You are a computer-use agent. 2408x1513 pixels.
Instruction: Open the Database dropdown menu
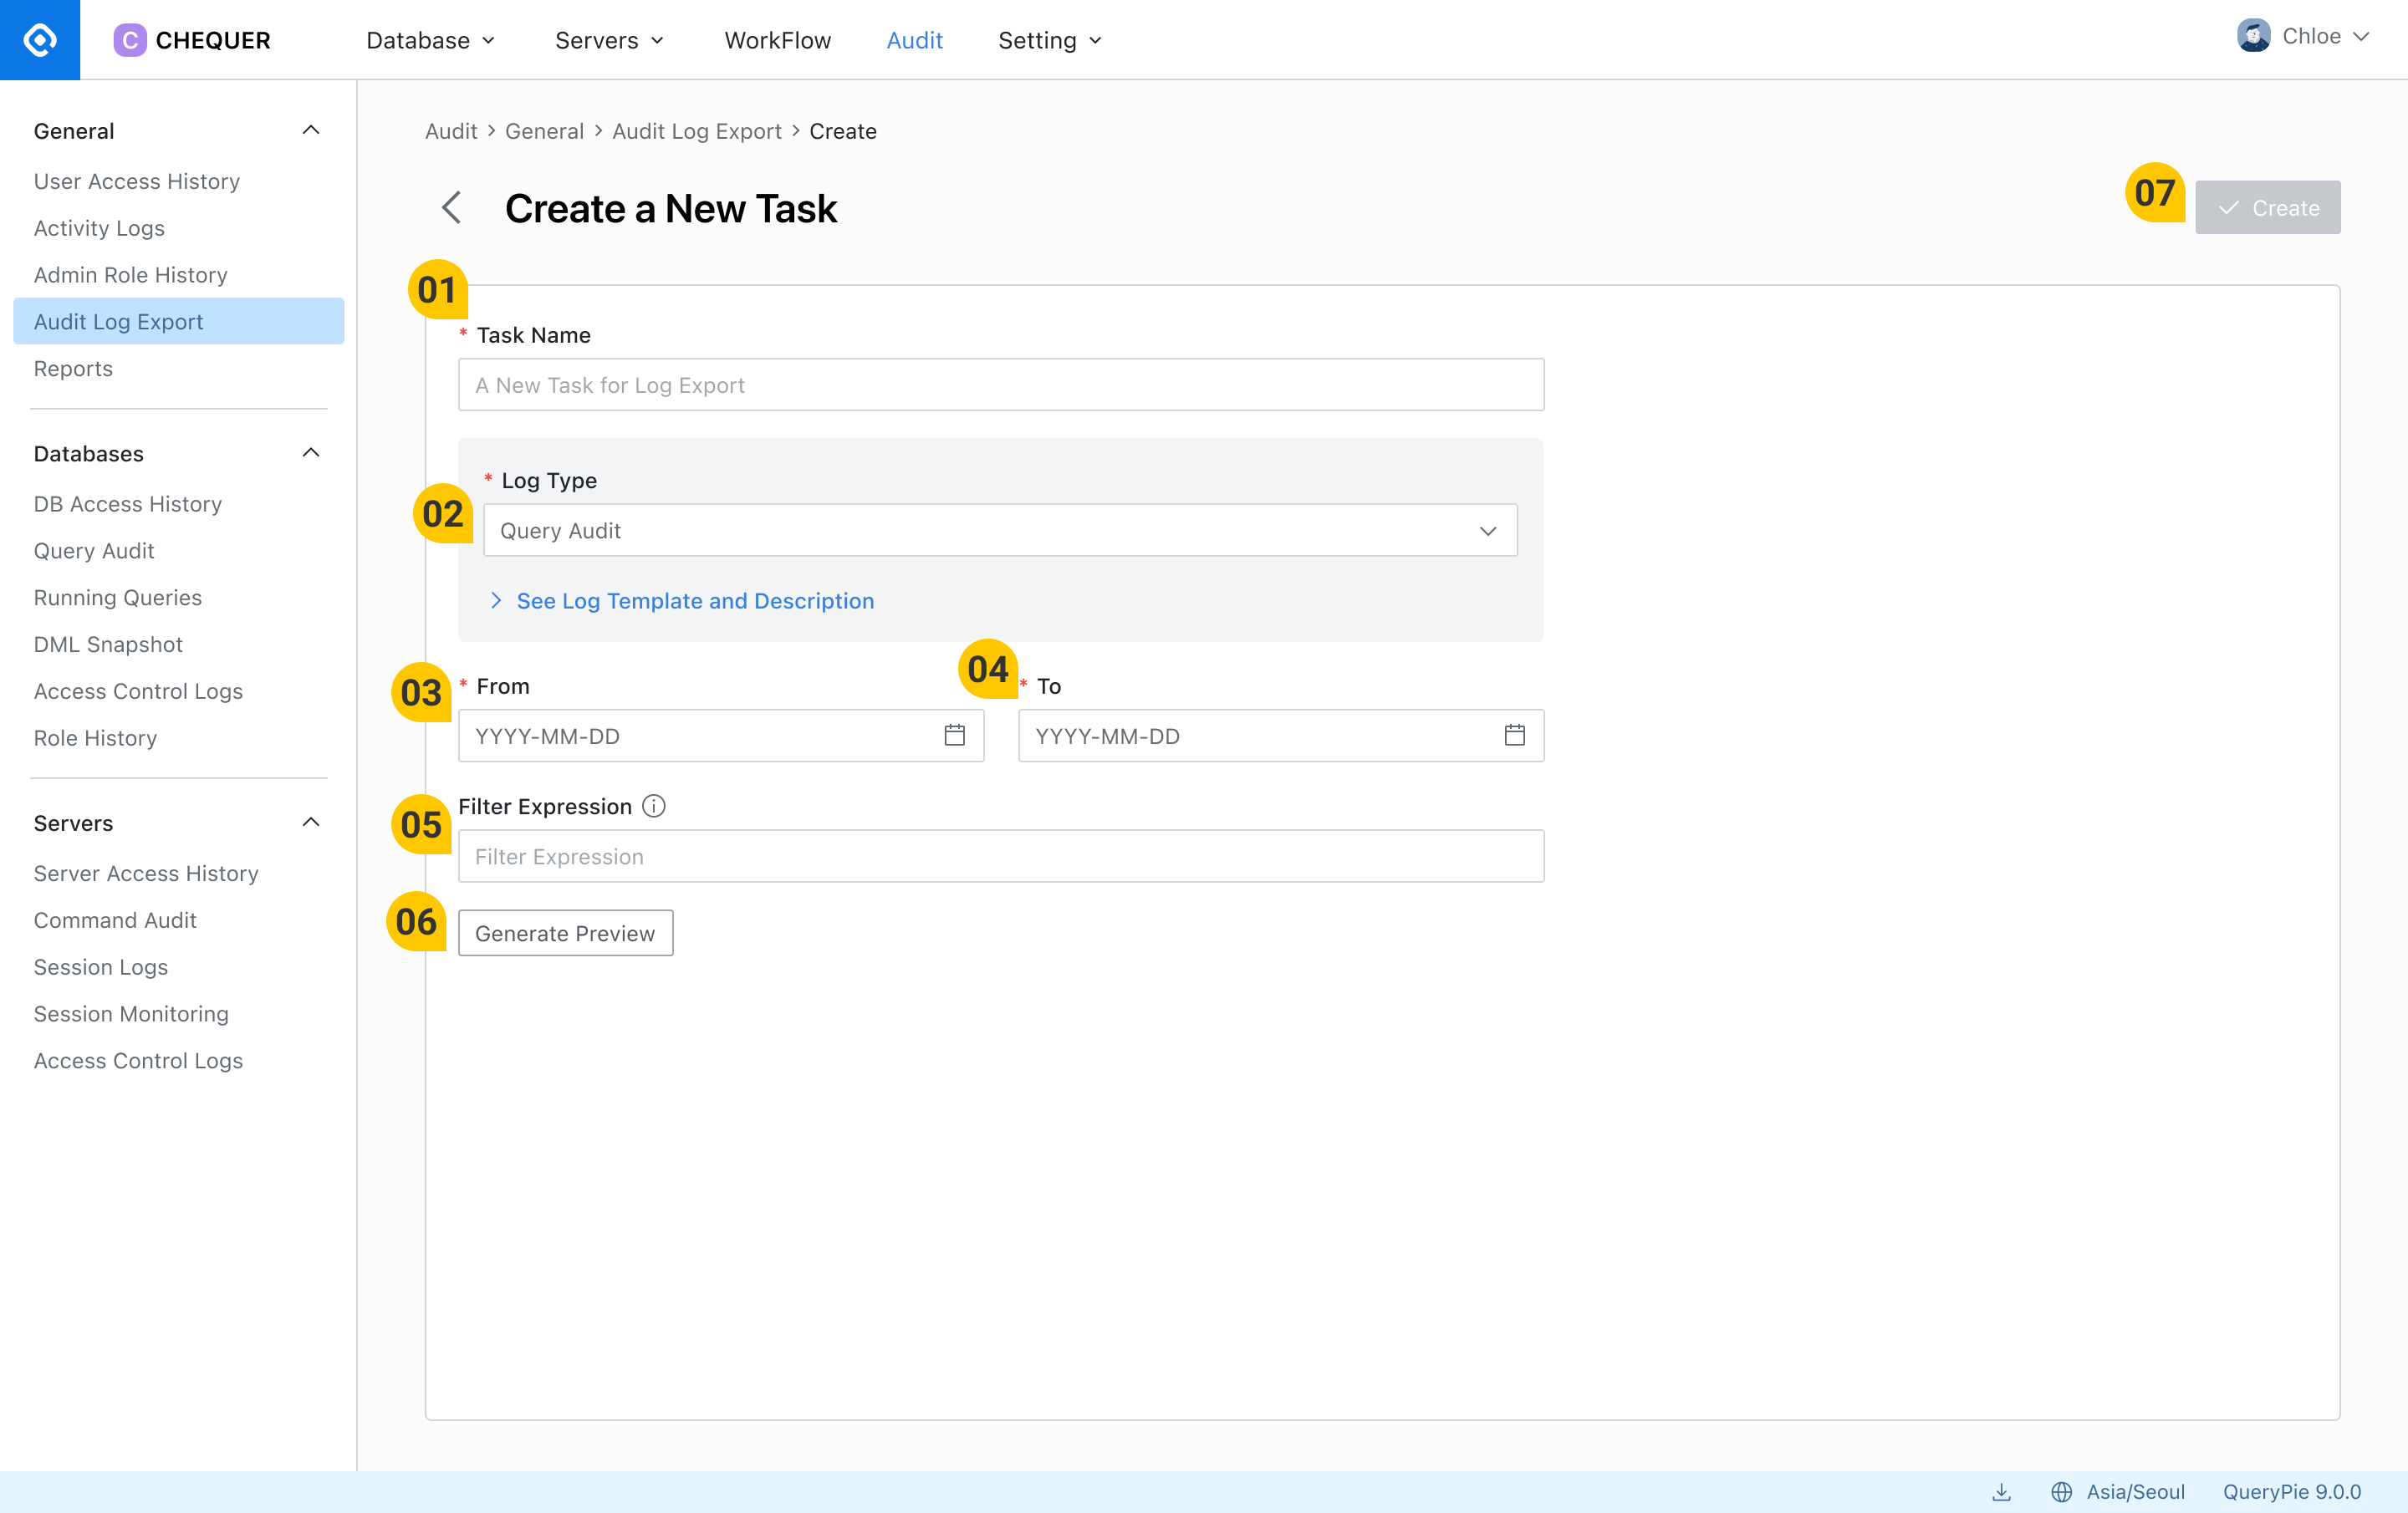[x=431, y=40]
